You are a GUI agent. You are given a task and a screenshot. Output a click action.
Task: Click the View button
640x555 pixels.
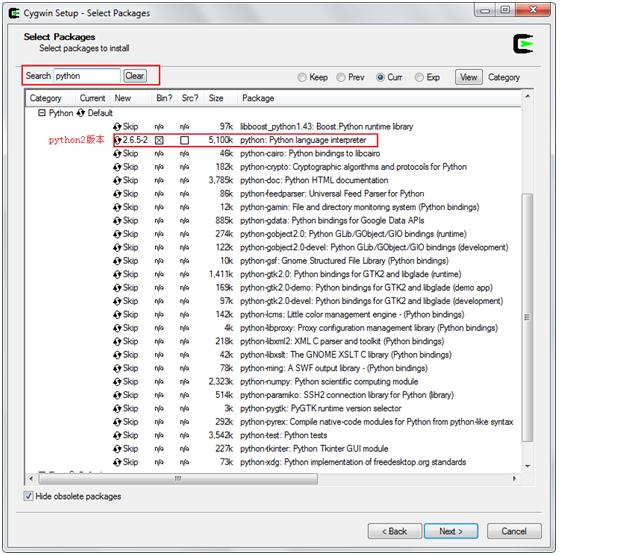click(469, 77)
